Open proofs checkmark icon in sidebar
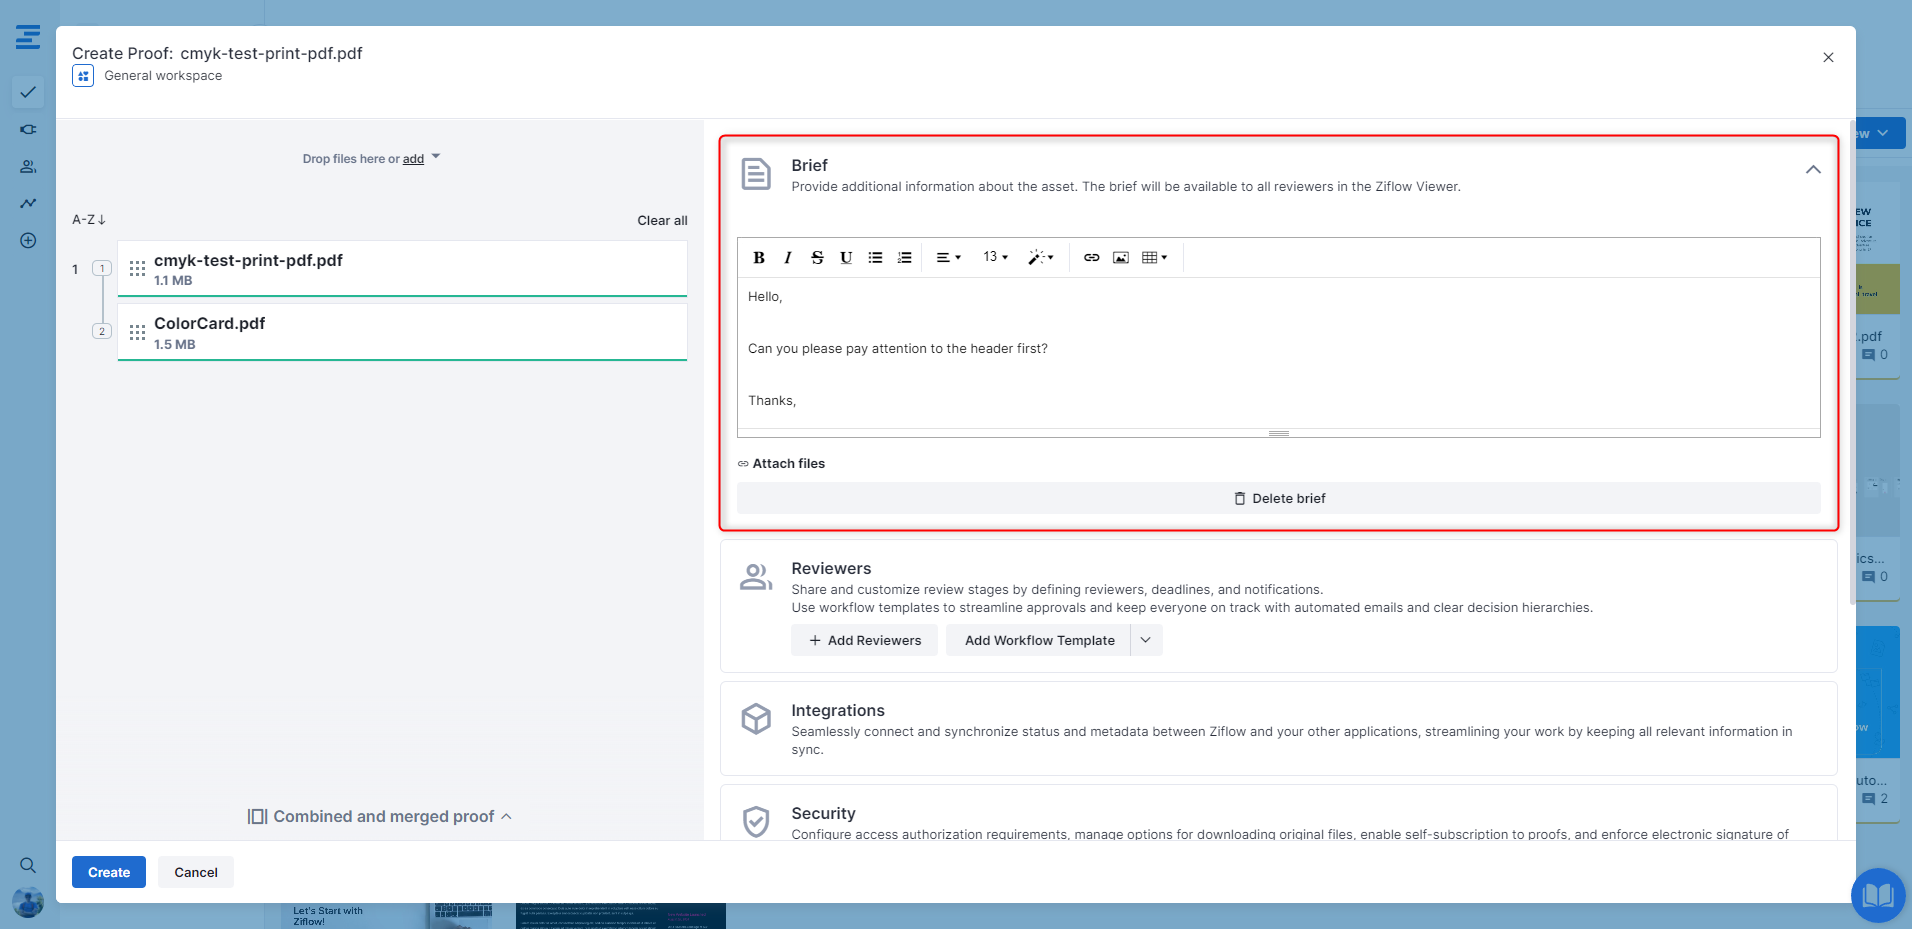 point(28,92)
